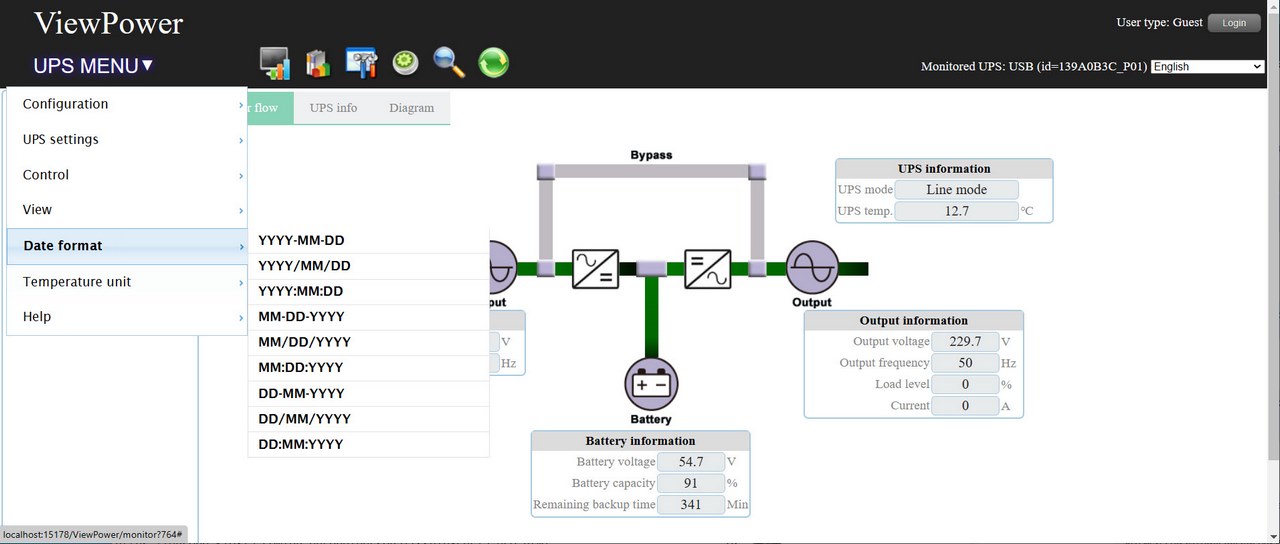Screen dimensions: 1280x544
Task: Click the monitor with bar chart toolbar icon
Action: pyautogui.click(x=274, y=63)
